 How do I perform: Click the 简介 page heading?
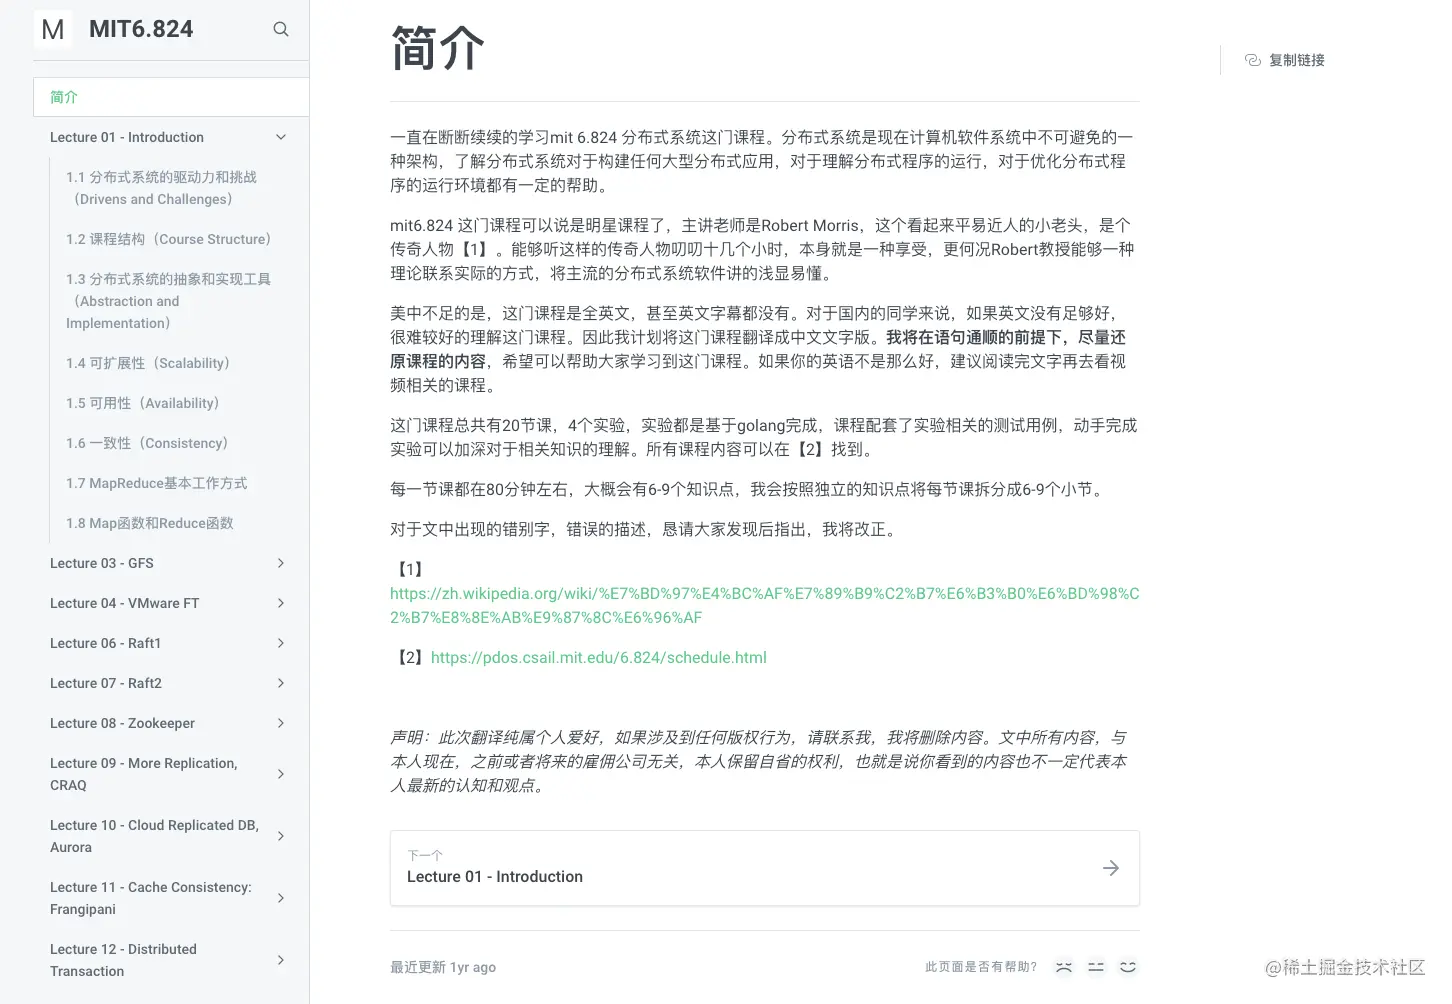(437, 48)
